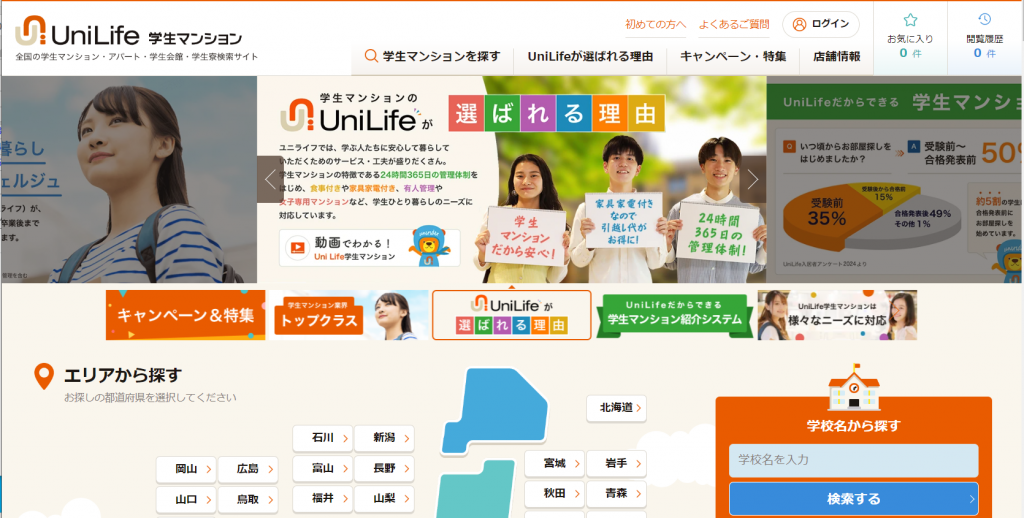1024x518 pixels.
Task: Click the 動画でわかる！Uni Life学生マンション button
Action: (370, 248)
